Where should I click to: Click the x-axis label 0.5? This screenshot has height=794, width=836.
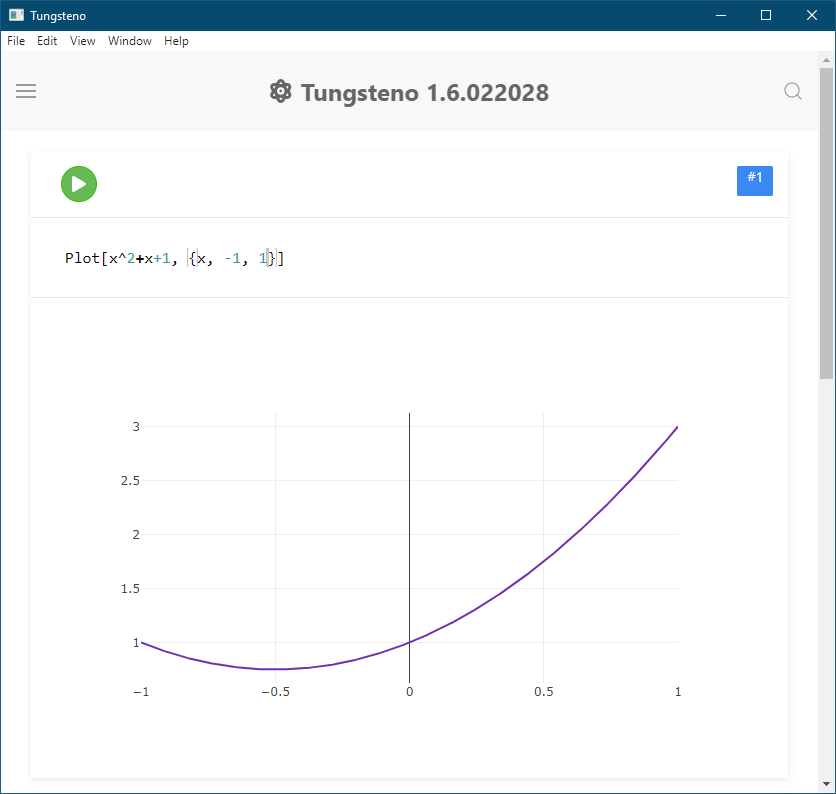[543, 692]
